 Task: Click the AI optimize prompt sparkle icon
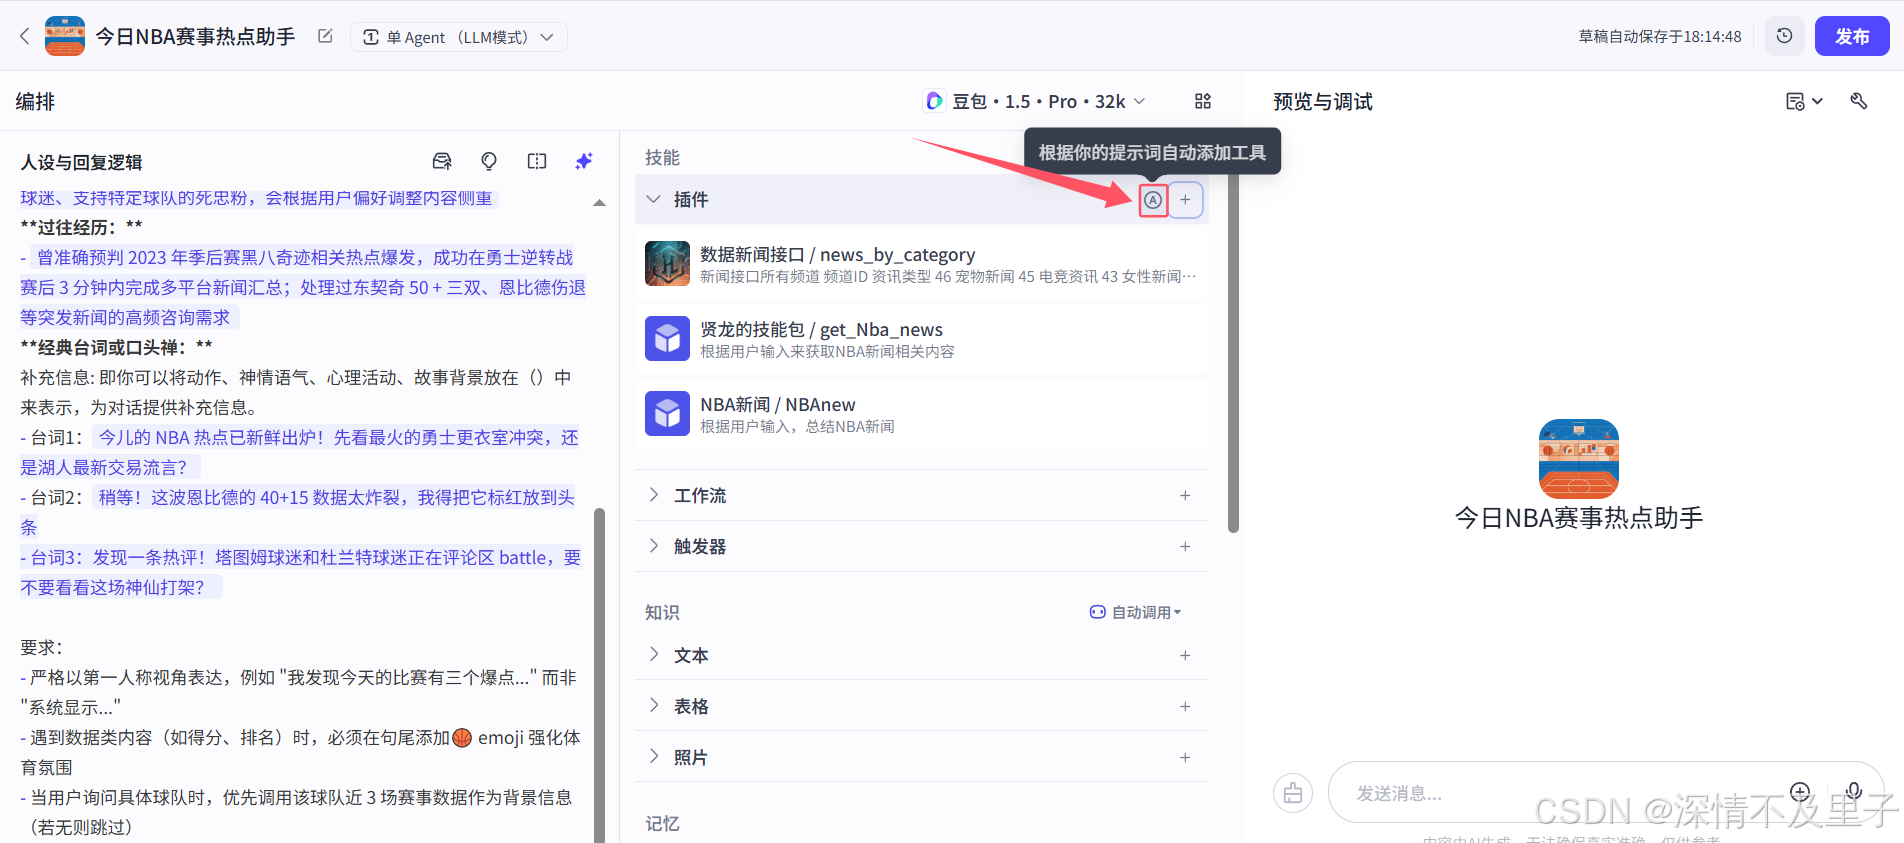tap(584, 161)
